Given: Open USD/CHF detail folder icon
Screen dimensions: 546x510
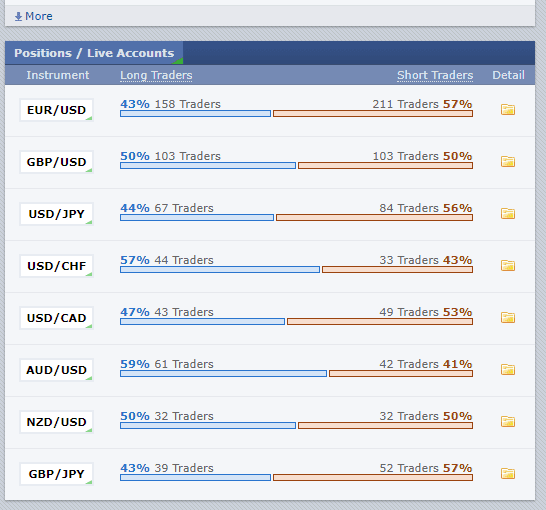Looking at the screenshot, I should click(508, 266).
